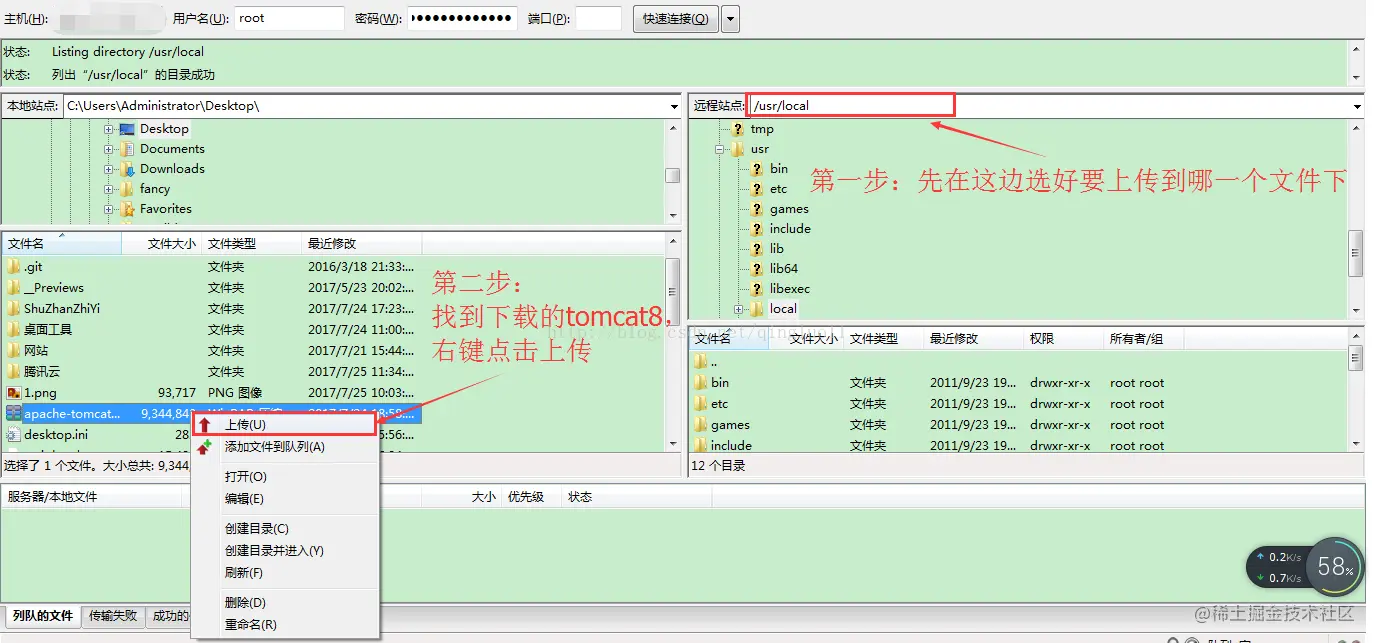This screenshot has width=1374, height=643.
Task: Click the etc folder icon in remote list
Action: pos(700,404)
